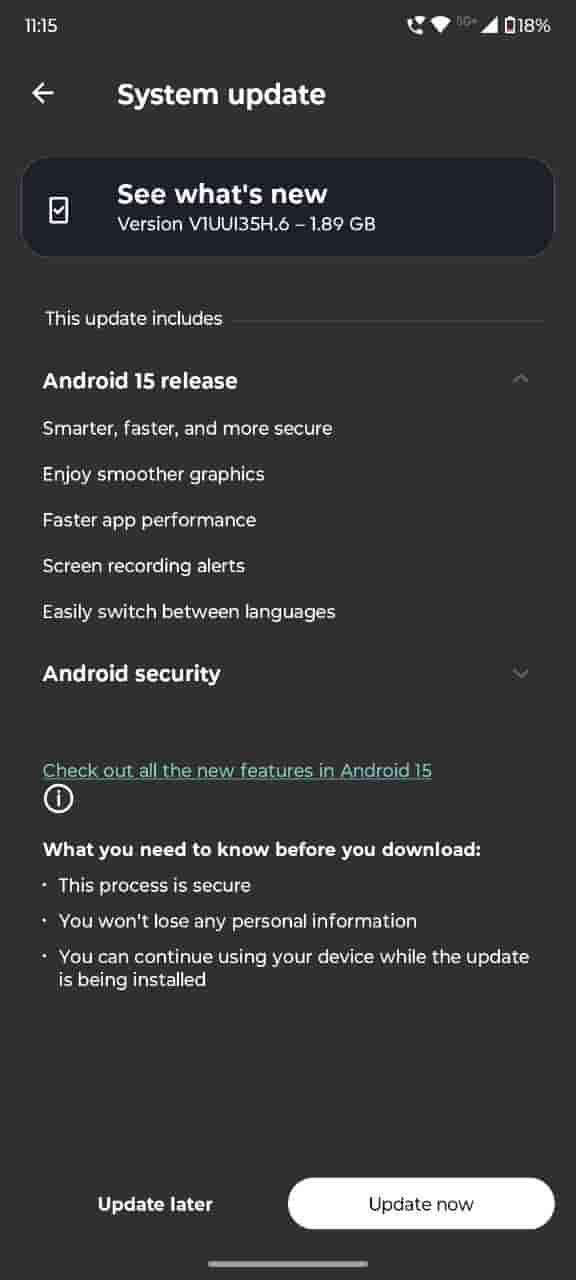Tap Easily switch between languages item
This screenshot has width=576, height=1280.
[x=189, y=612]
